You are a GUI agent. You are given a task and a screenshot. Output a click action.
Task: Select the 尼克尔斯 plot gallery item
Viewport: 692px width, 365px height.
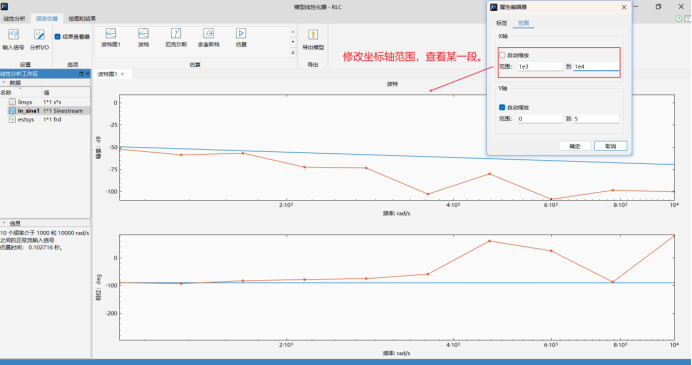coord(176,38)
